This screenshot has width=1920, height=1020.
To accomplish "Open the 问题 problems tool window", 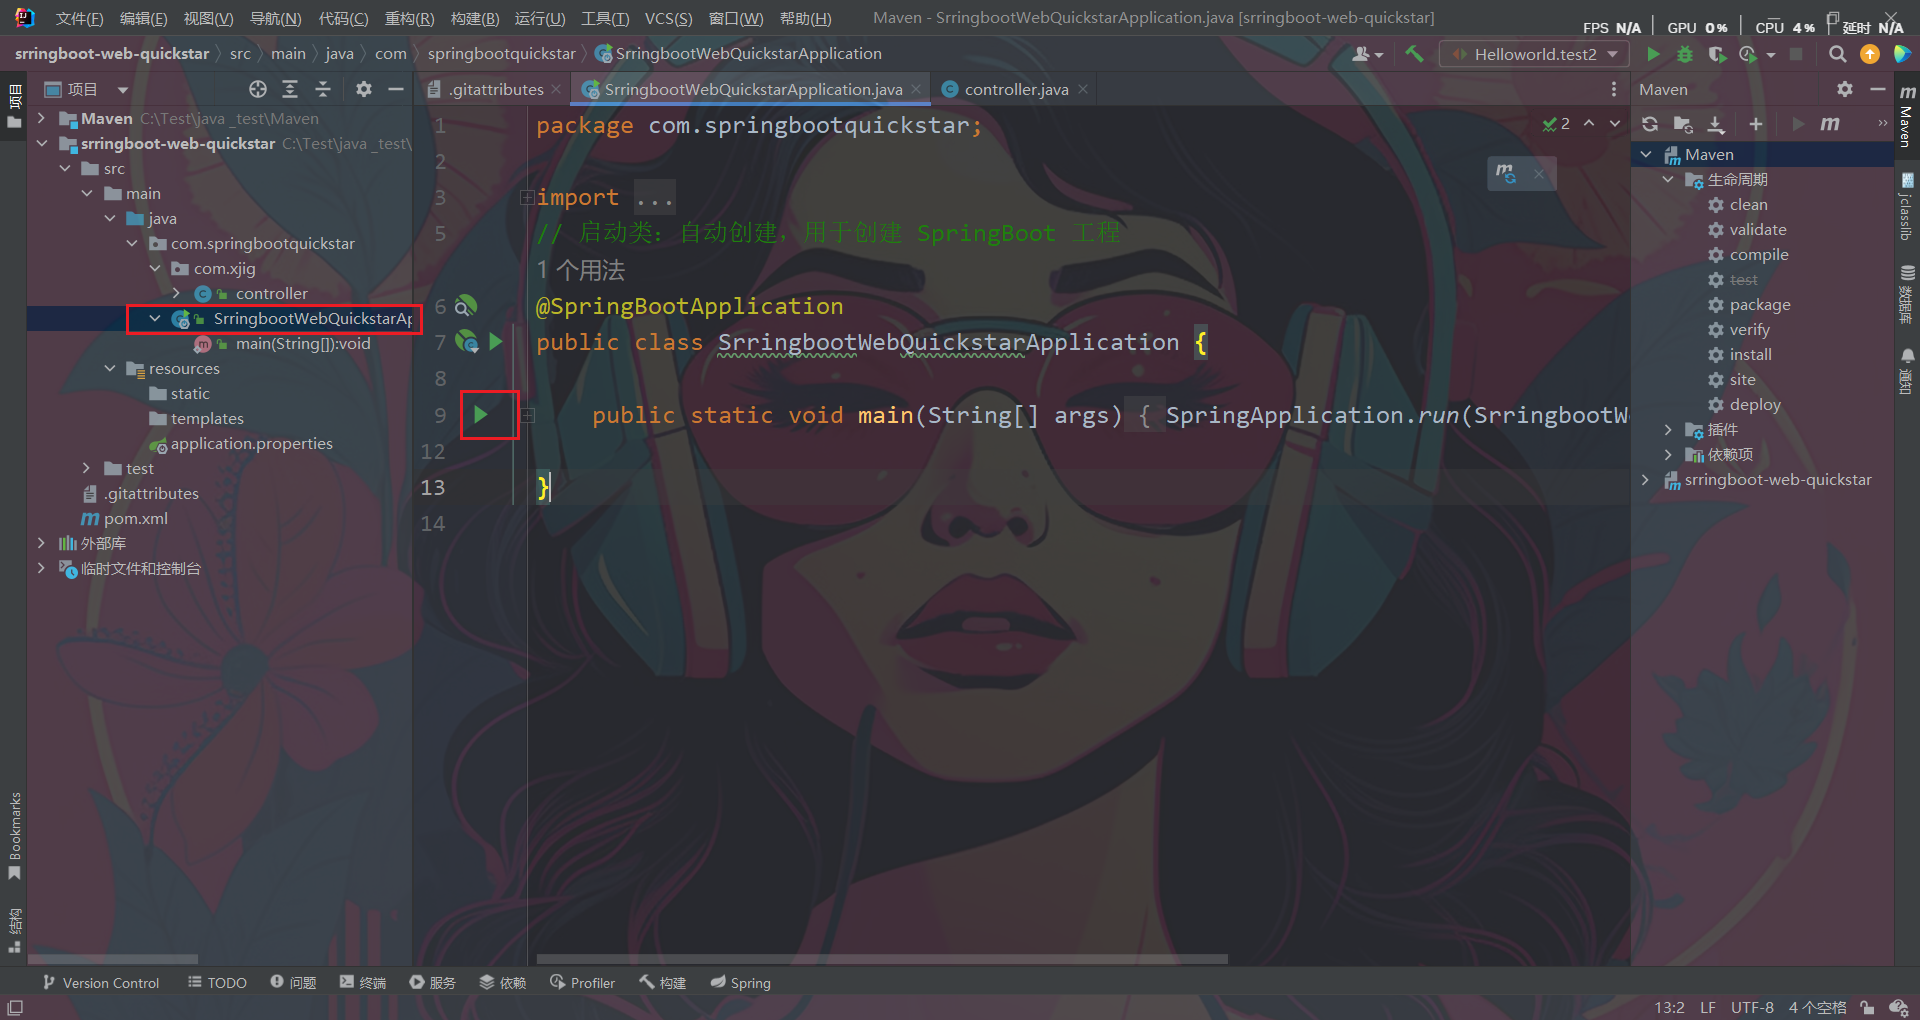I will tap(293, 983).
